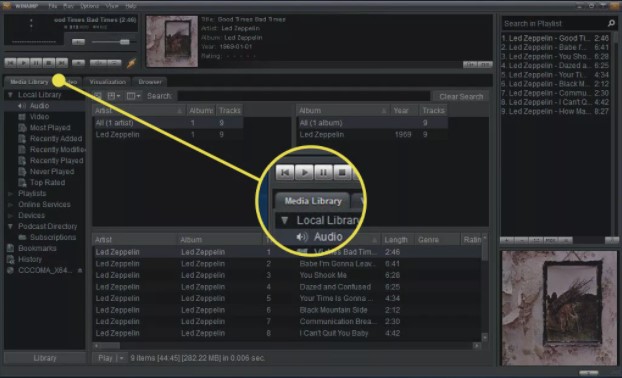
Task: Click the Play button in bottom bar
Action: (105, 358)
